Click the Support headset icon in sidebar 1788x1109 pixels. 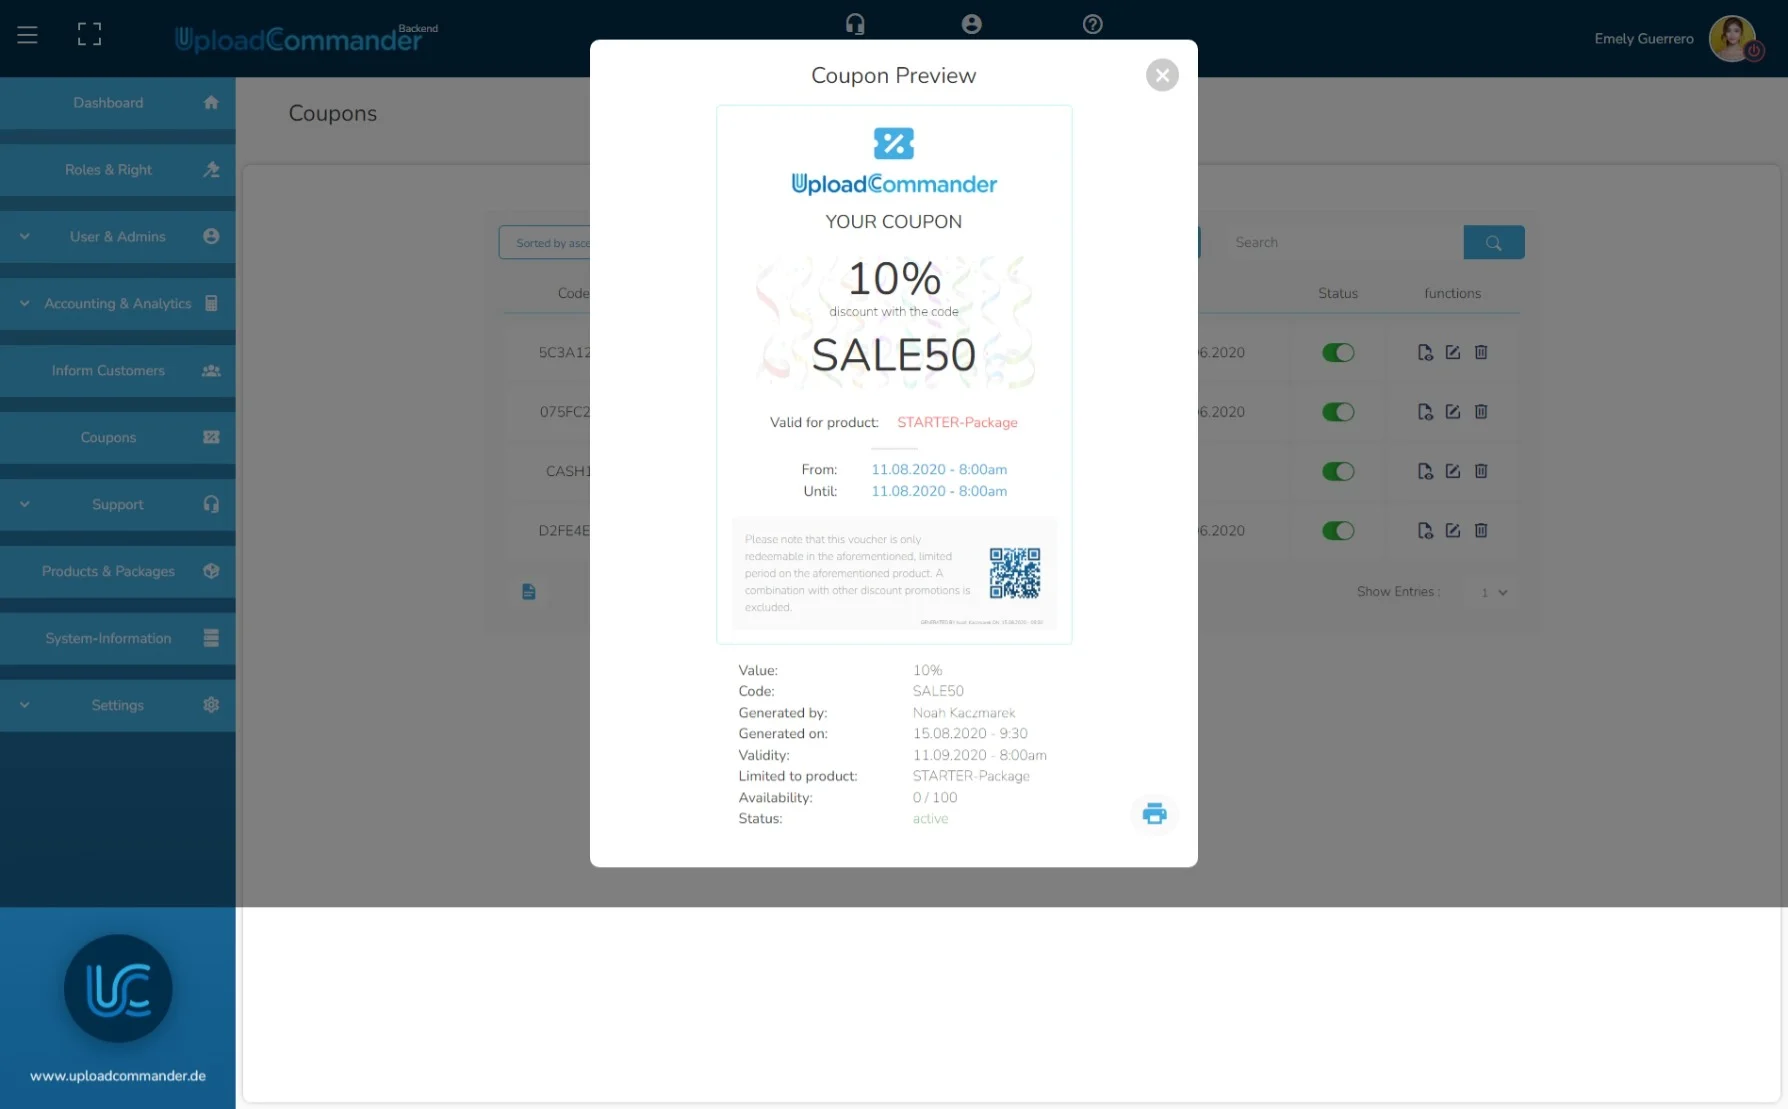(x=211, y=505)
